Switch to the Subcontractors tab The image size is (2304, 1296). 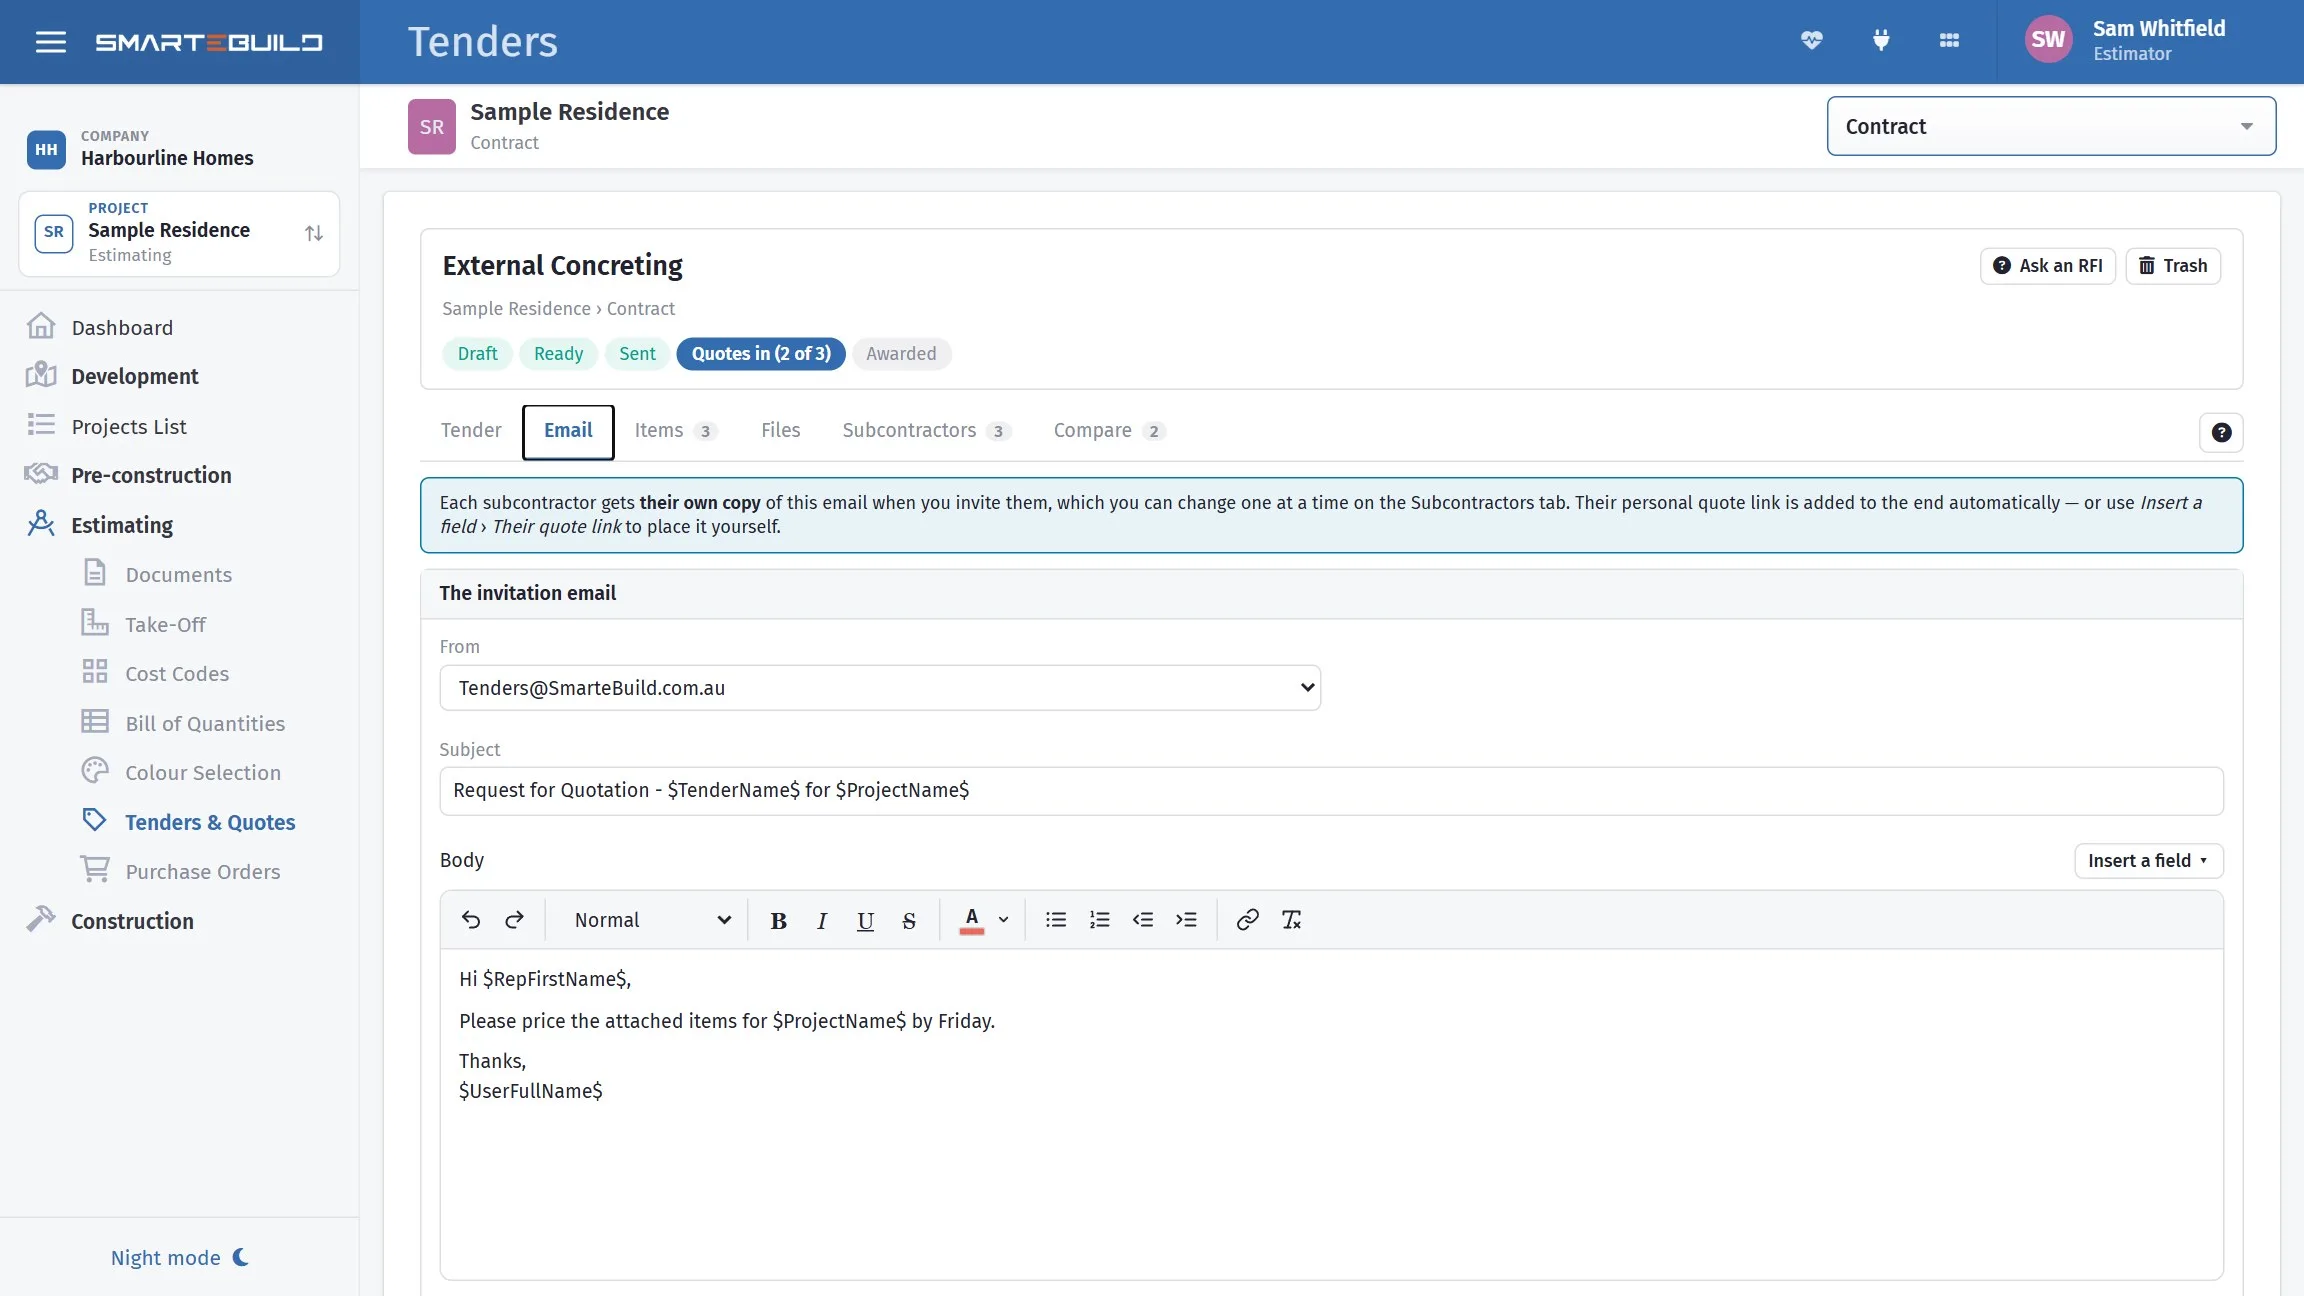pos(926,430)
